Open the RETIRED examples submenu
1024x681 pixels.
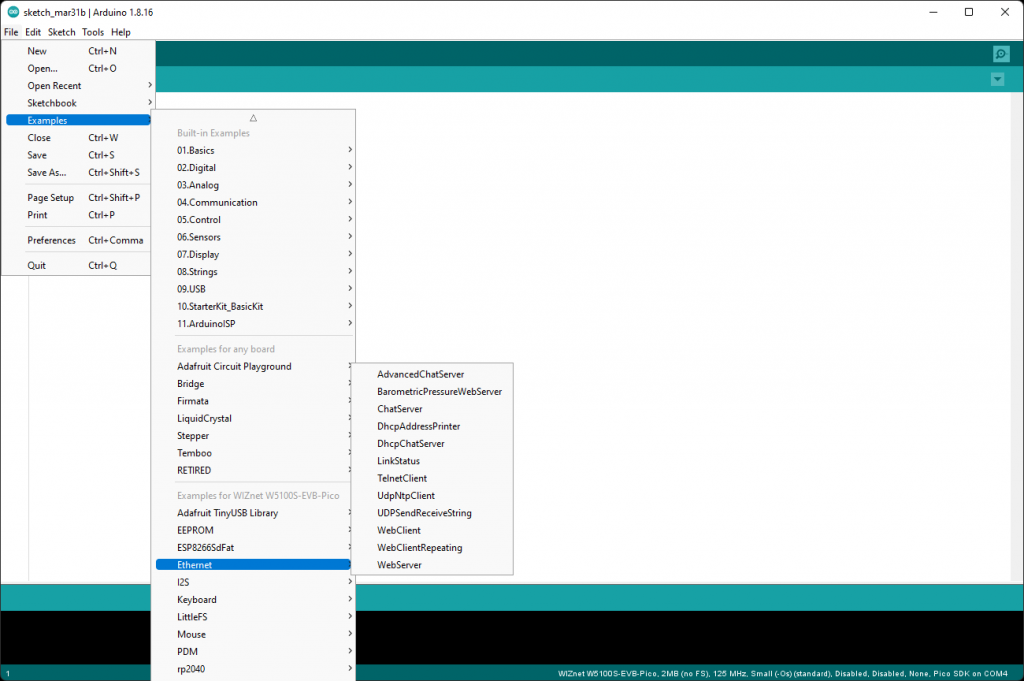(253, 470)
